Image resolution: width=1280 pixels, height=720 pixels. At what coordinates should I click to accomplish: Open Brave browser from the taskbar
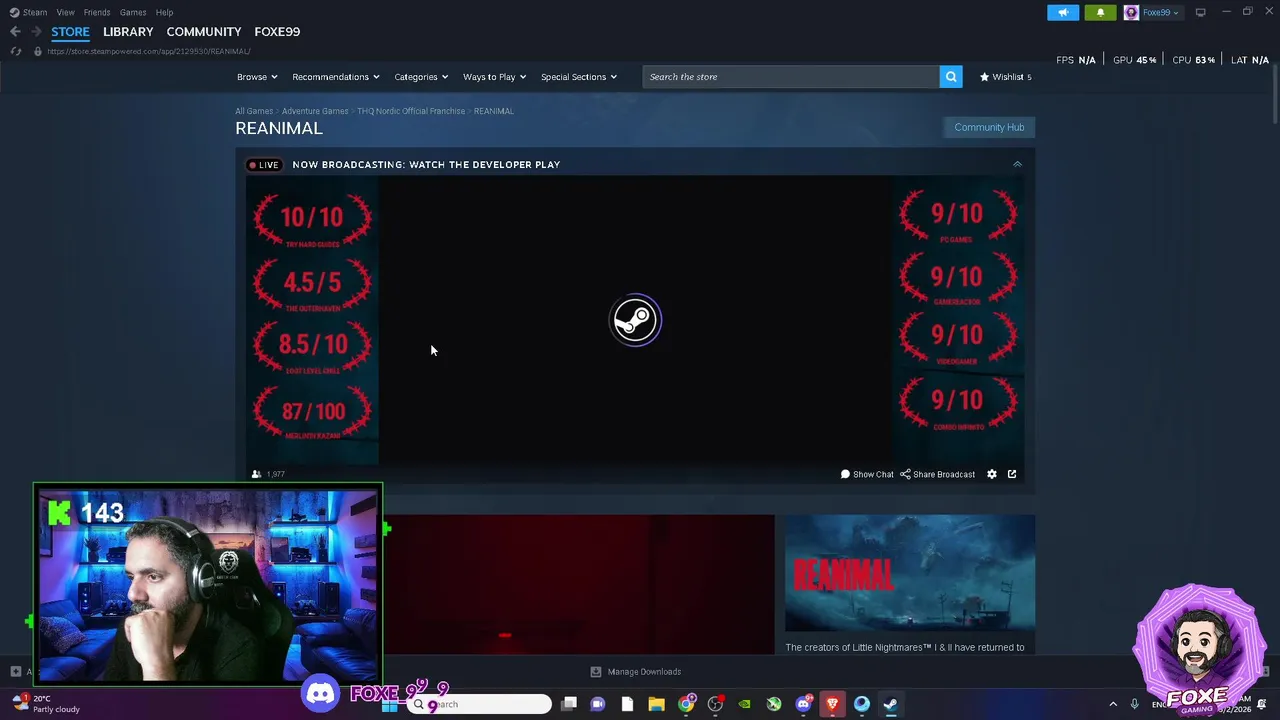click(832, 704)
